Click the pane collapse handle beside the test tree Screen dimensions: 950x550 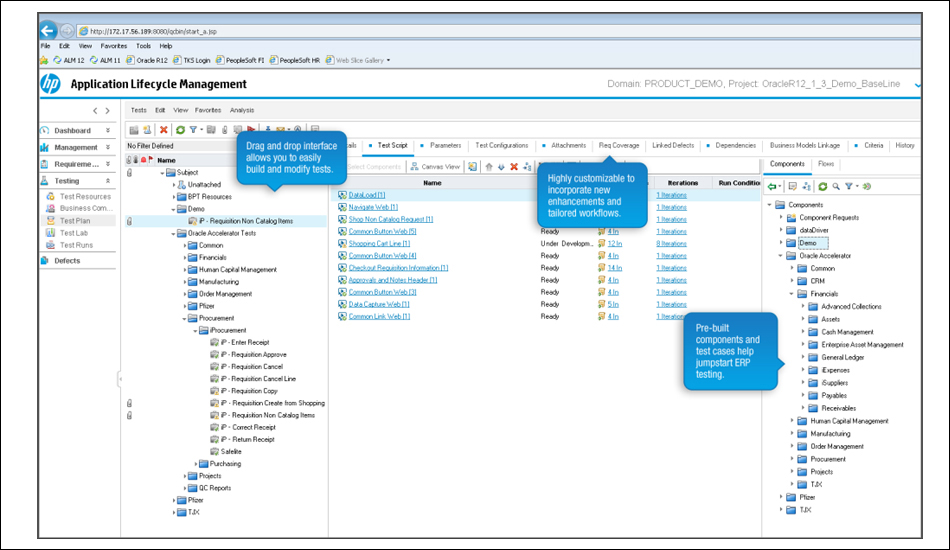(120, 379)
